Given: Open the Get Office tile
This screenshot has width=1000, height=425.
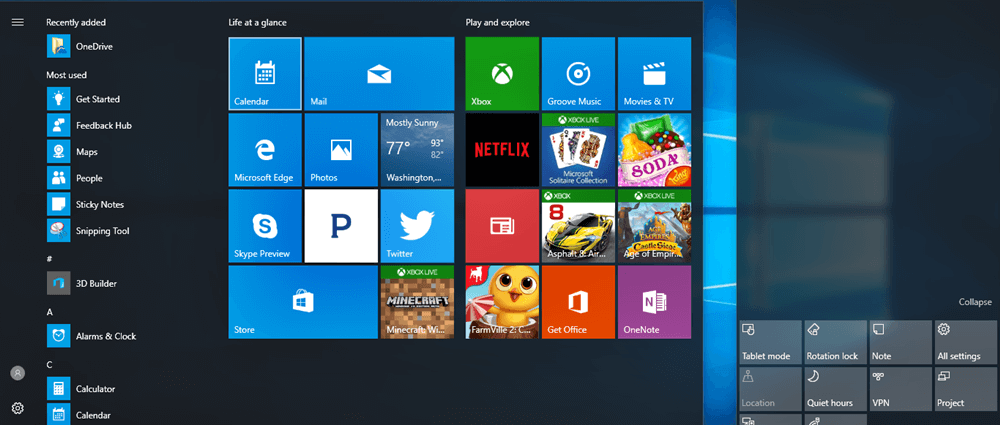Looking at the screenshot, I should coord(578,302).
